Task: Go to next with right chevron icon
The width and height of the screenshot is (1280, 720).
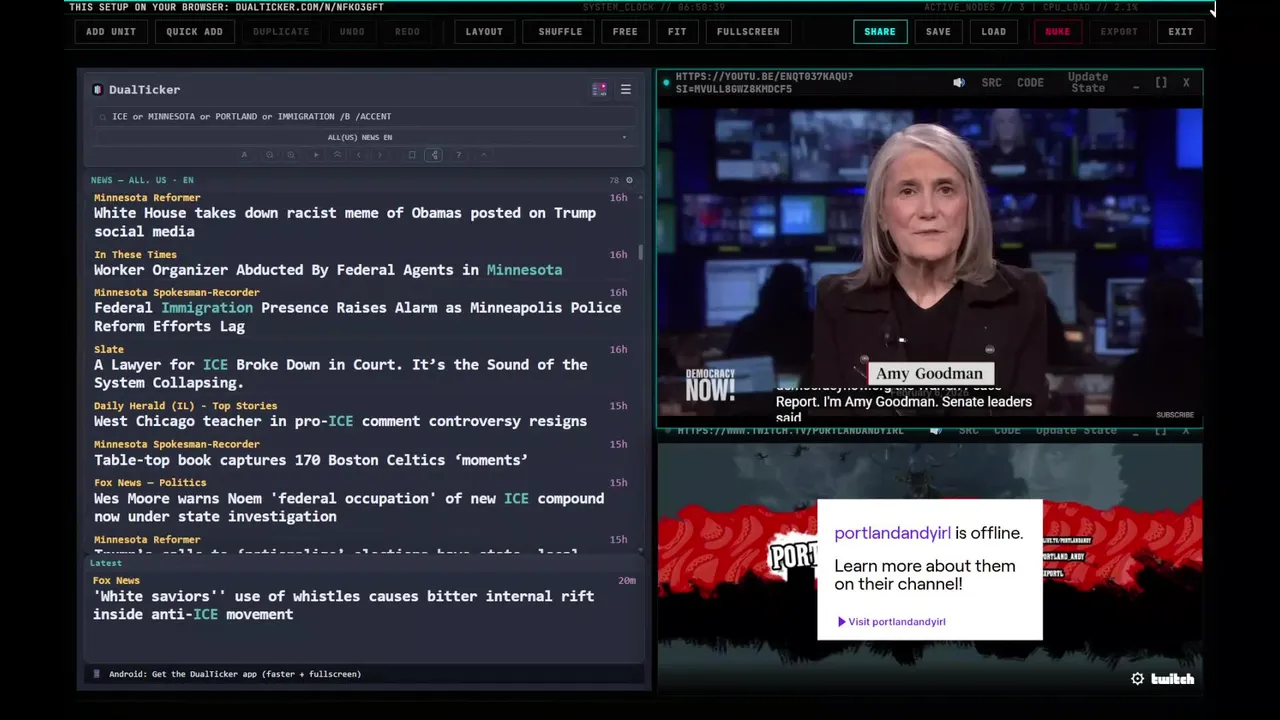Action: click(380, 155)
